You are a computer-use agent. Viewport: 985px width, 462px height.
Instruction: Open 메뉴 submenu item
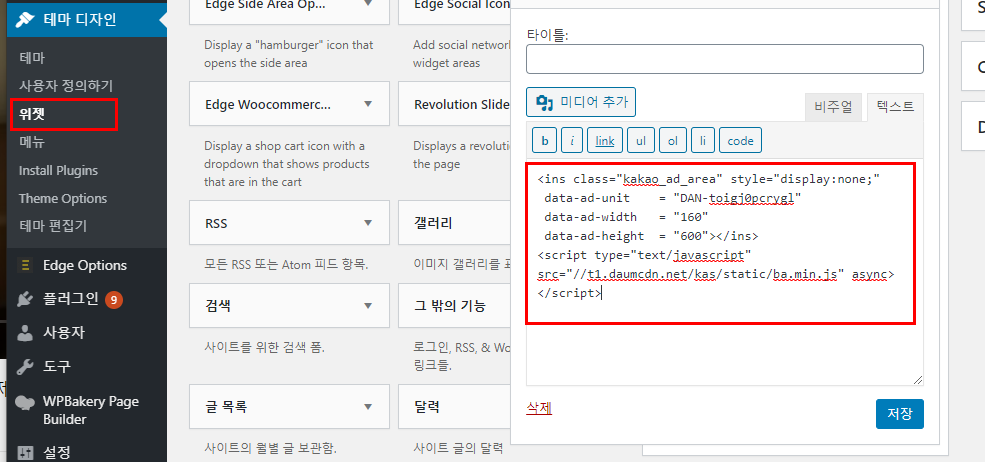[32, 142]
